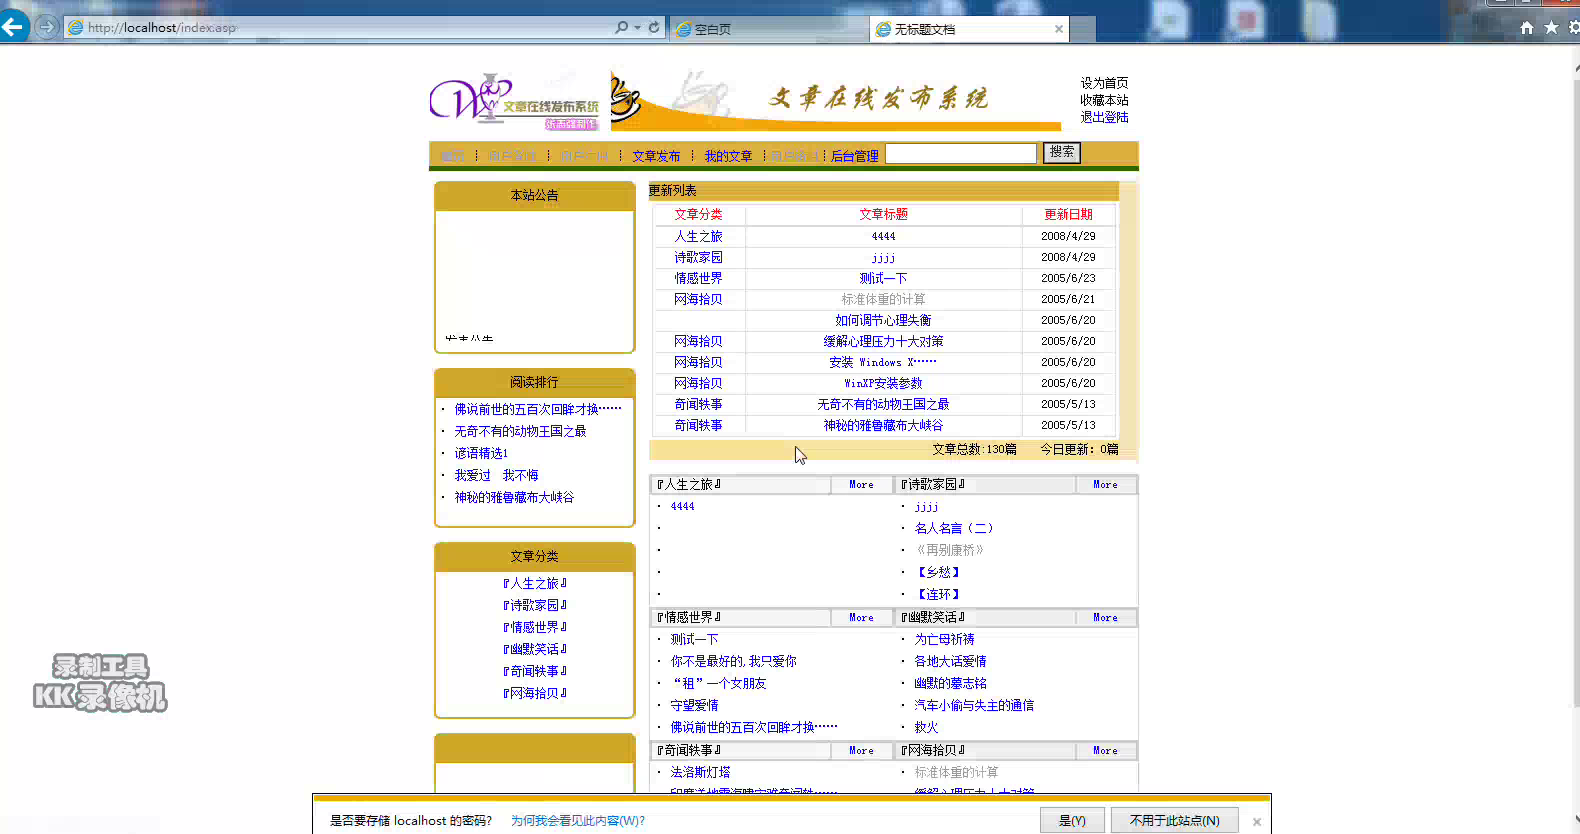This screenshot has height=834, width=1580.
Task: Click 退出登陆 link
Action: click(1104, 117)
